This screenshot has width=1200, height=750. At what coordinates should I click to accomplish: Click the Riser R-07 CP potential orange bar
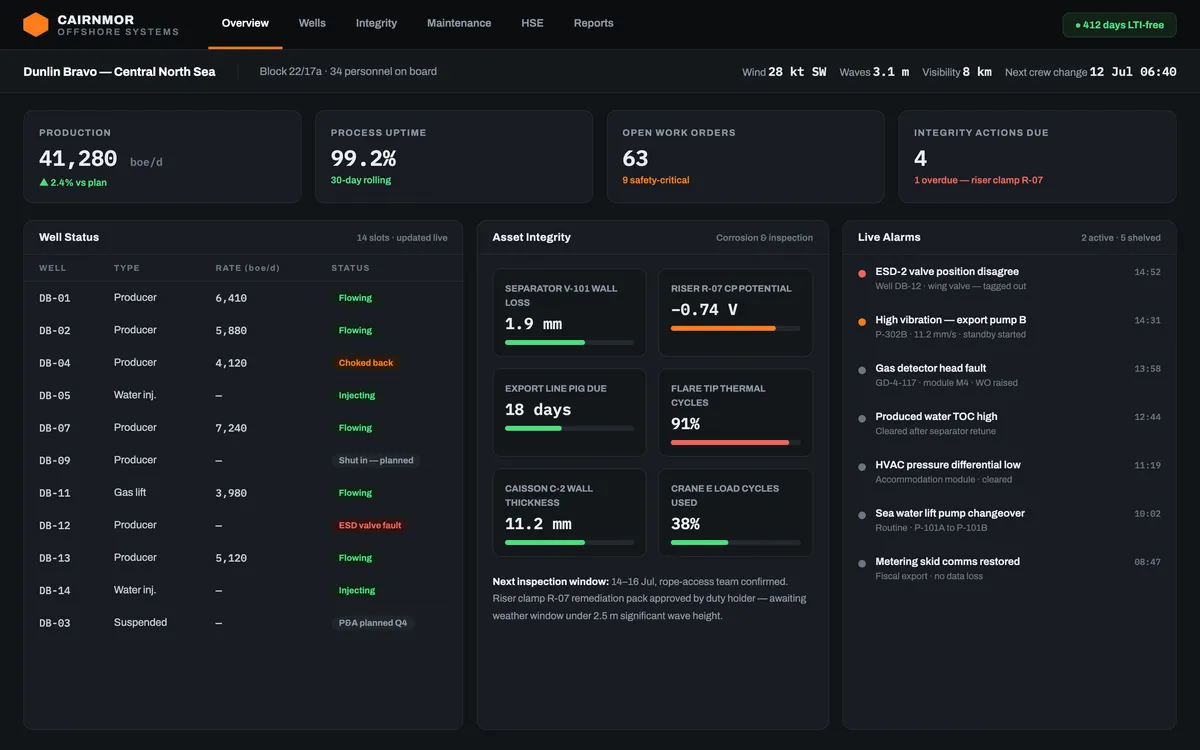tap(735, 328)
